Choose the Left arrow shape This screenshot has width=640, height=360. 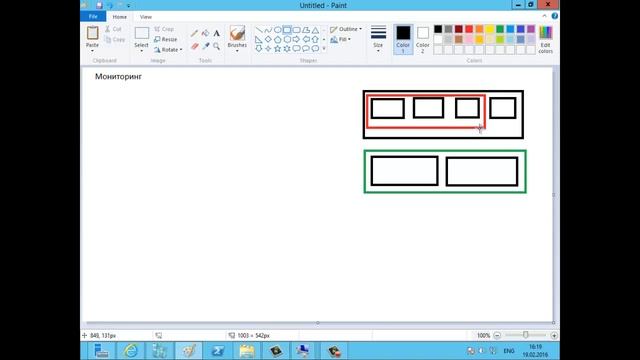point(306,40)
